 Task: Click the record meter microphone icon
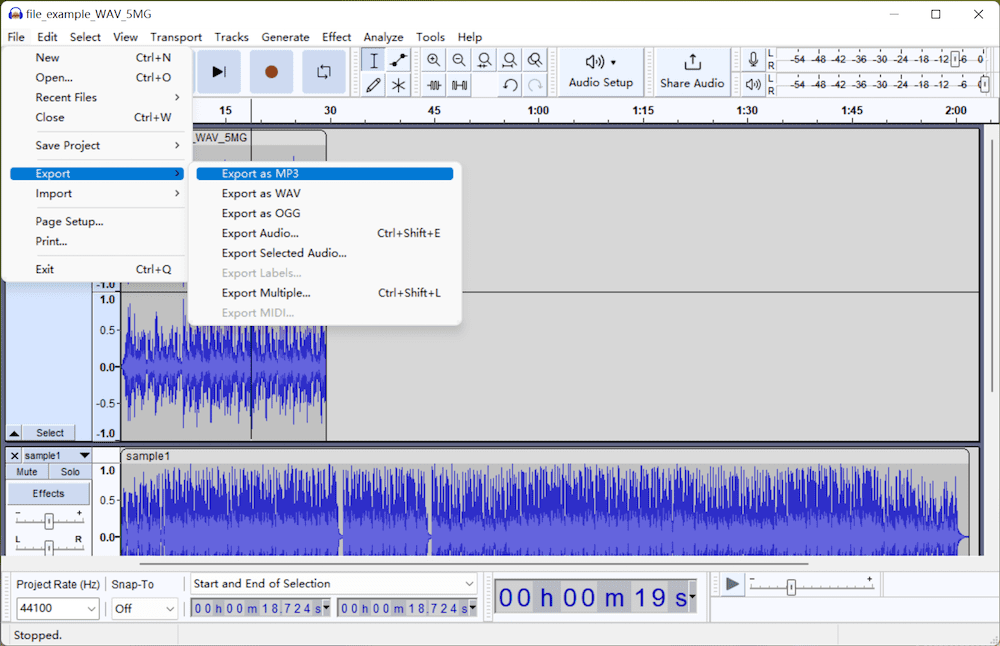753,60
